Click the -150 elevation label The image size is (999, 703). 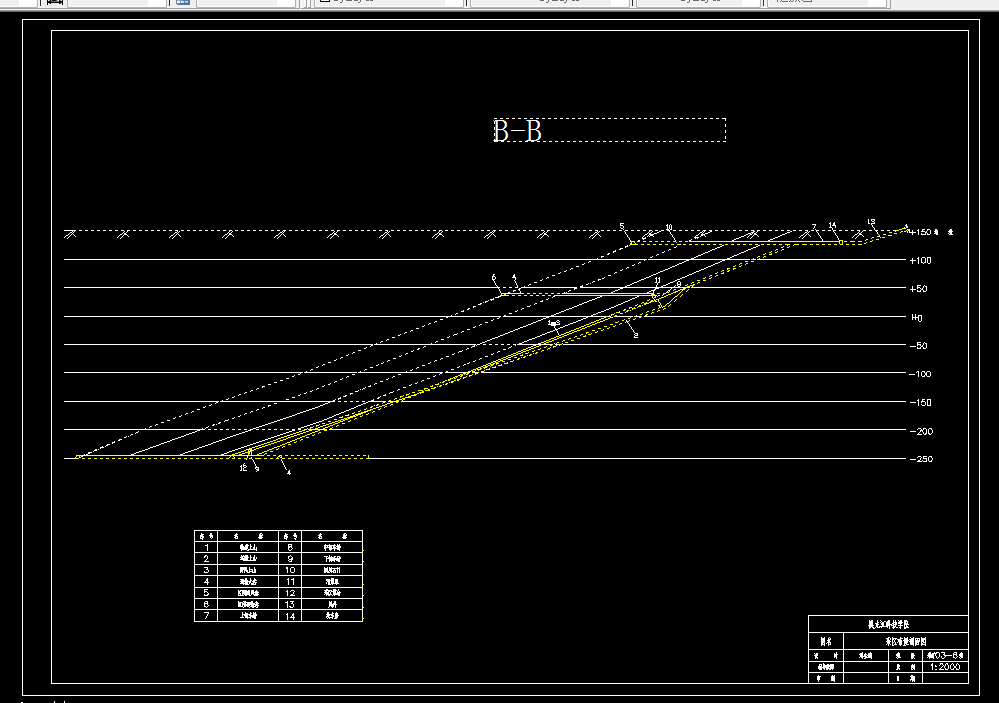tap(920, 402)
